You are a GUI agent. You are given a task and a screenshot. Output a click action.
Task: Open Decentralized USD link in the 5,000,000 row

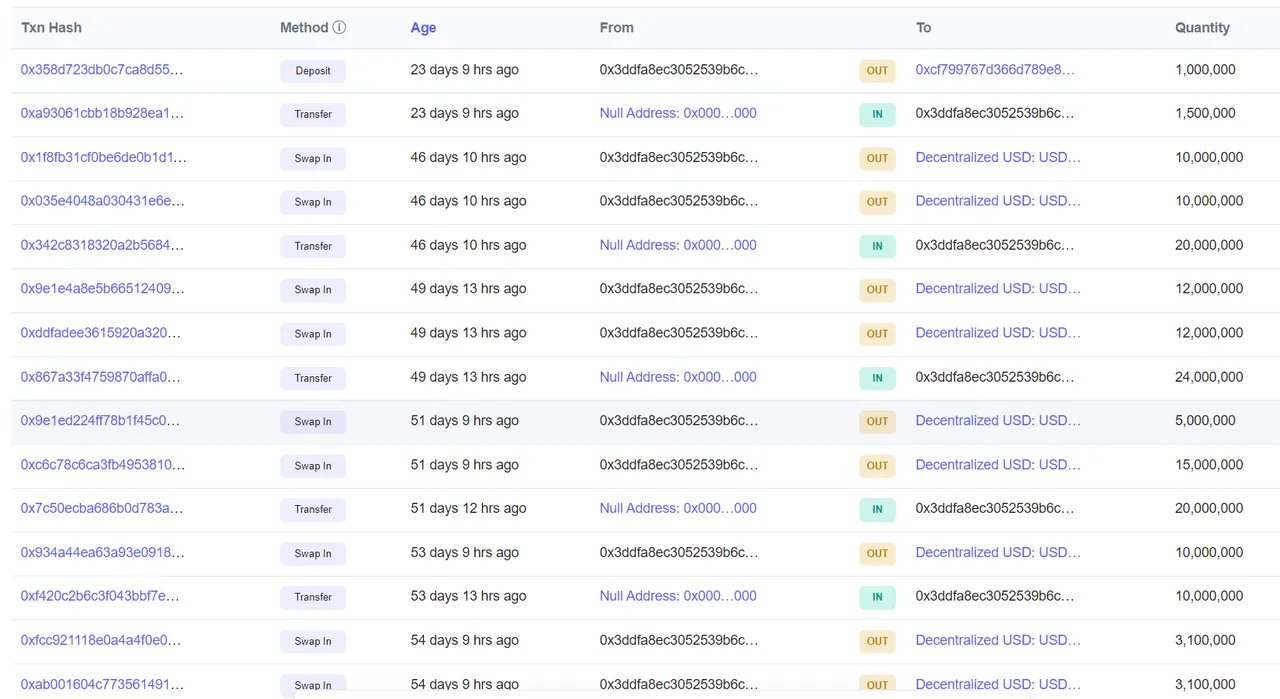click(x=998, y=421)
